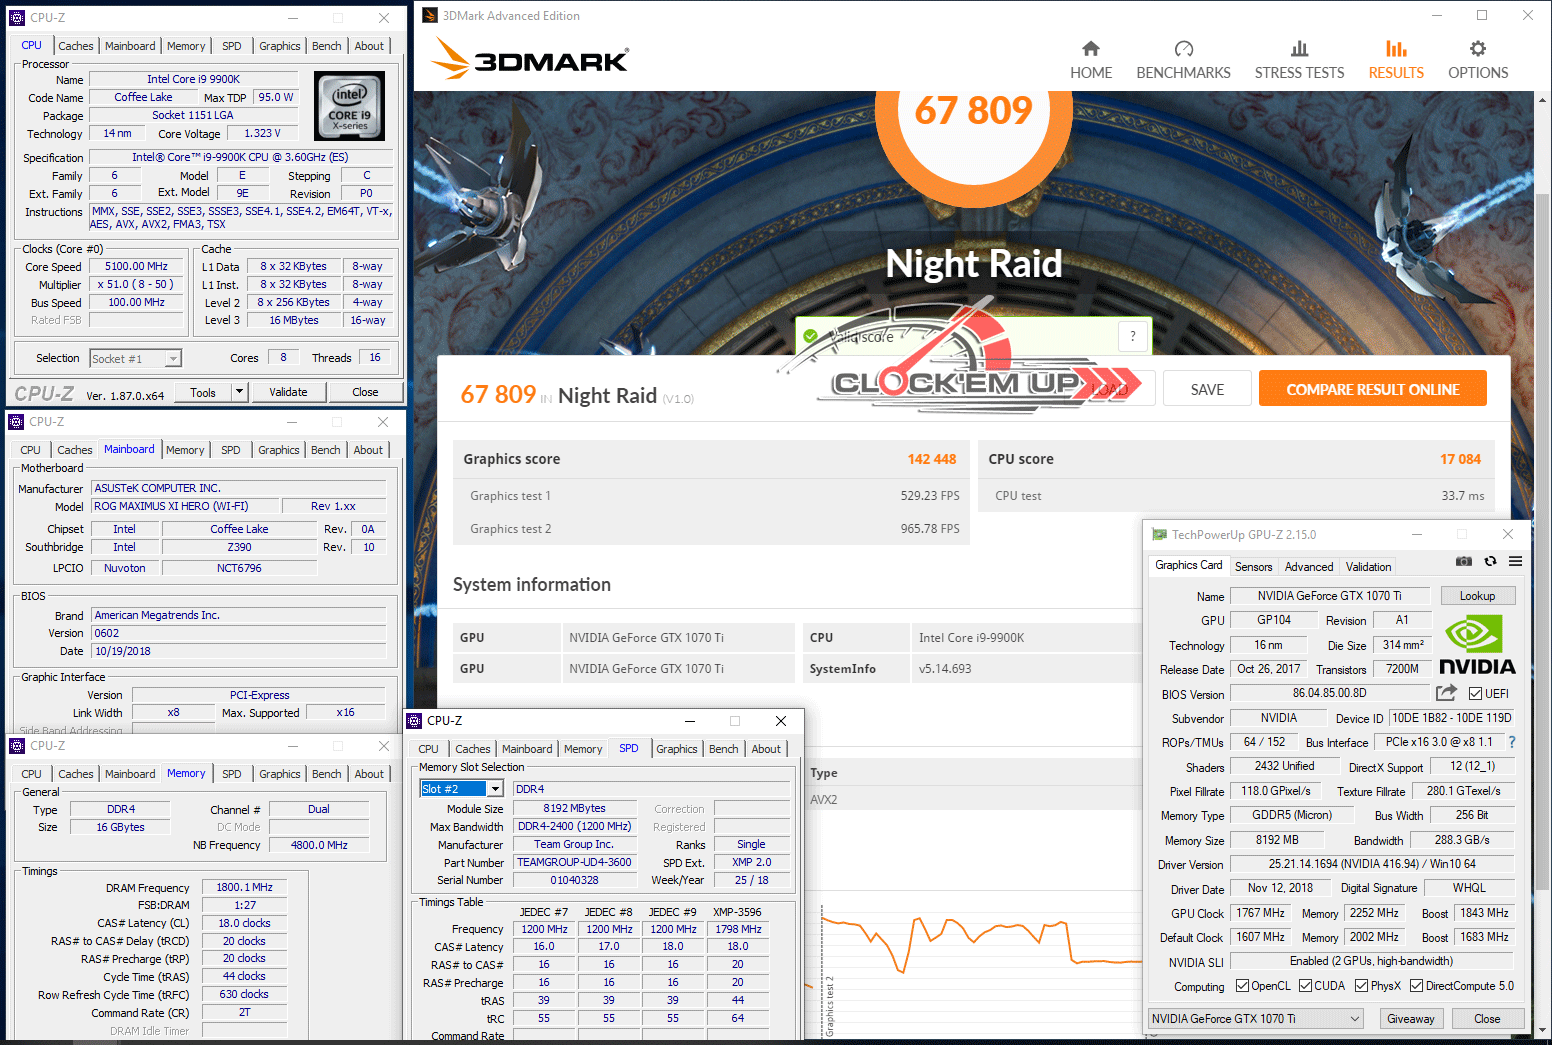Click Compare Result Online button
Image resolution: width=1552 pixels, height=1045 pixels.
(x=1372, y=389)
